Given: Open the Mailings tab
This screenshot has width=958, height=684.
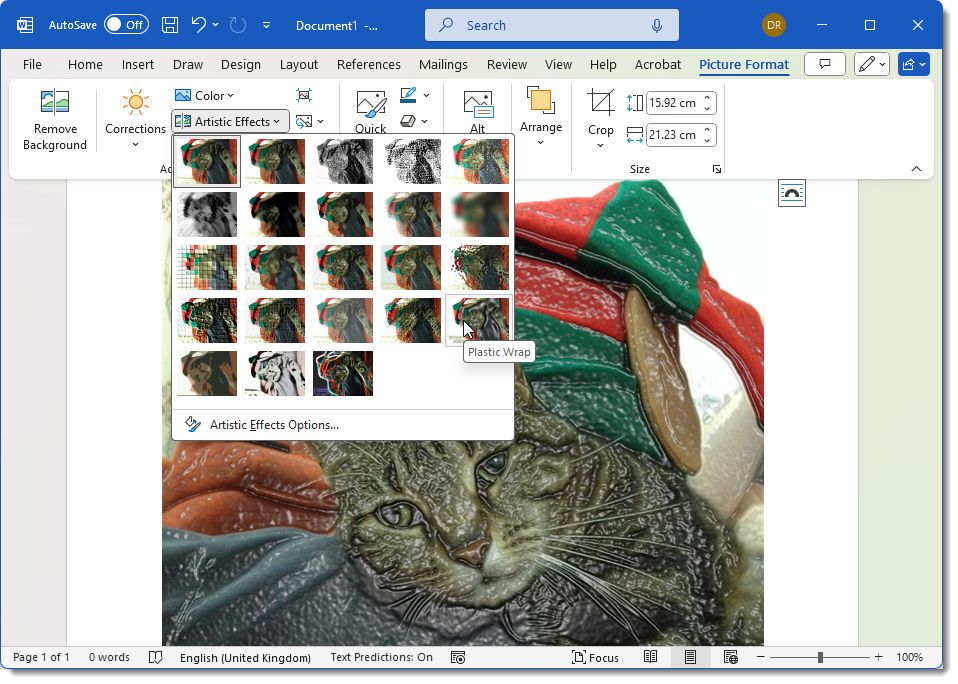Looking at the screenshot, I should 443,64.
